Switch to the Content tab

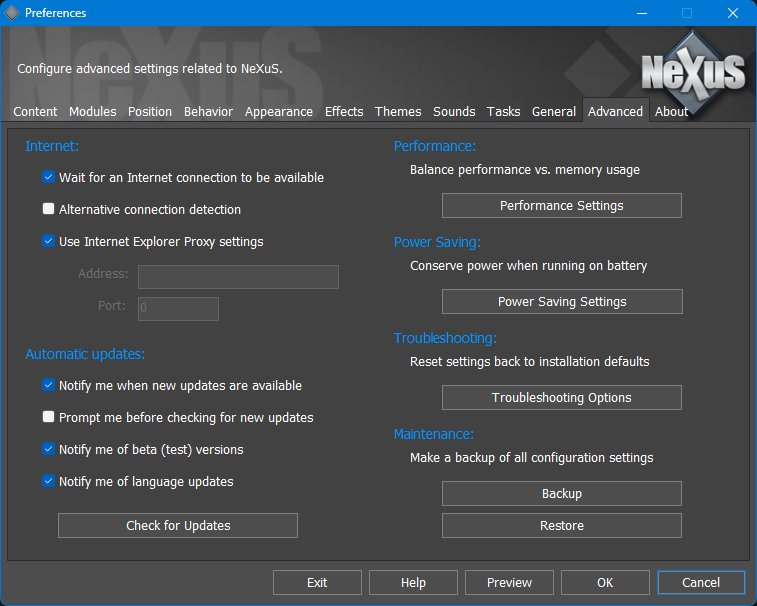pos(35,112)
